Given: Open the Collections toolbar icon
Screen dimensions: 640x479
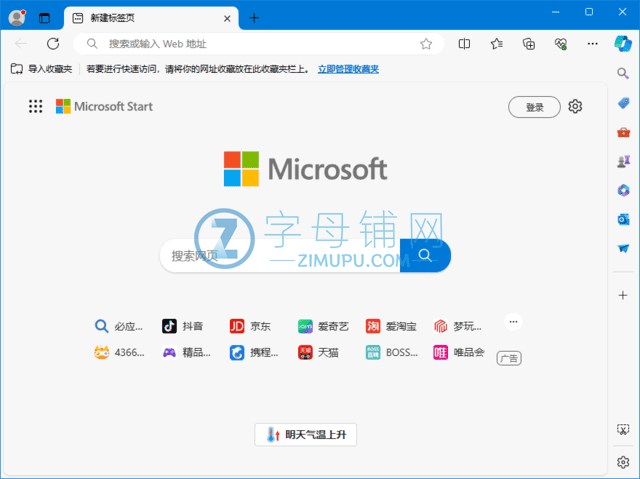Looking at the screenshot, I should click(x=529, y=44).
